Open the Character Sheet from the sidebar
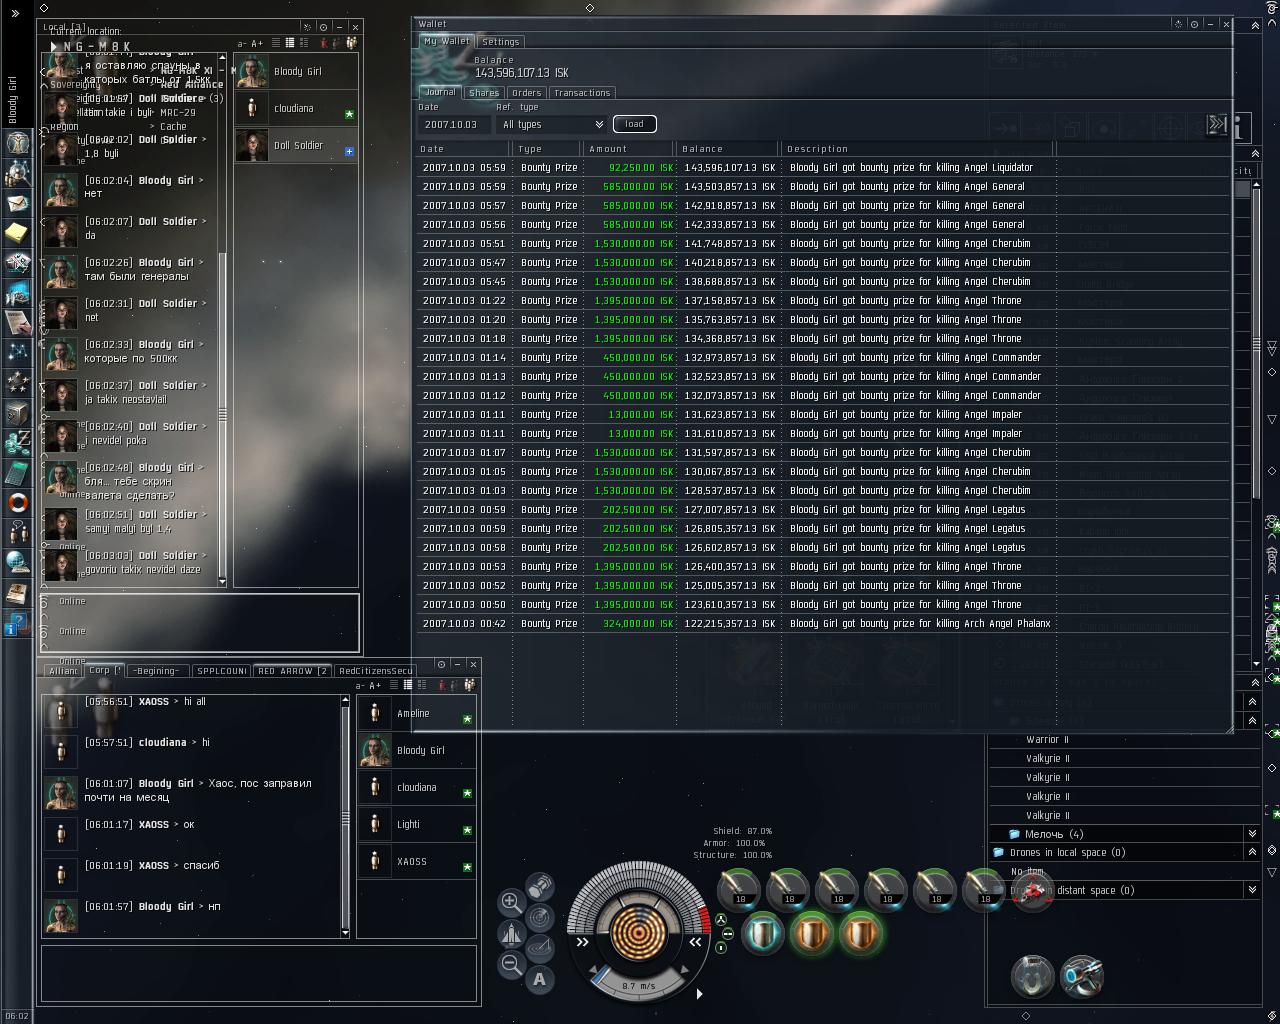 point(17,142)
